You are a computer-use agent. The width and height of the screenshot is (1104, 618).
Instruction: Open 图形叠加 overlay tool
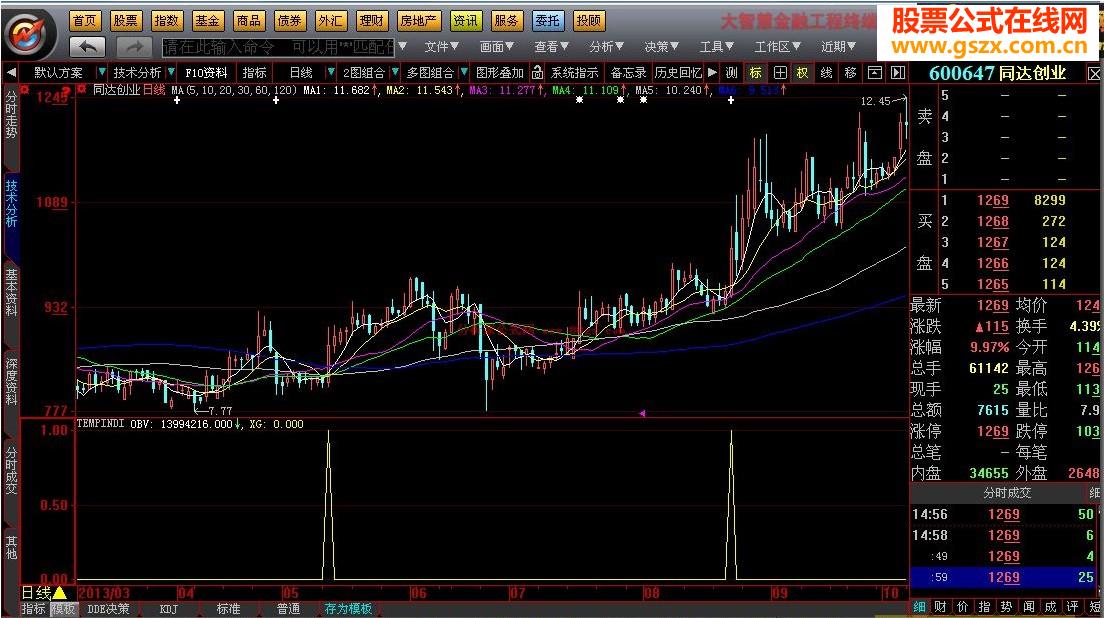coord(499,72)
